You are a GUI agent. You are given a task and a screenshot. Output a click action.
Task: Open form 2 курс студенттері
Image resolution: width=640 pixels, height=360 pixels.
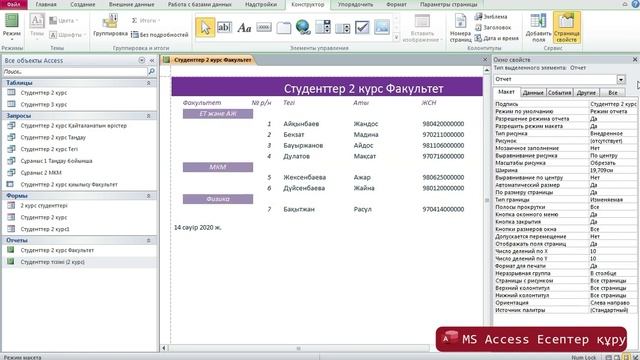click(44, 206)
